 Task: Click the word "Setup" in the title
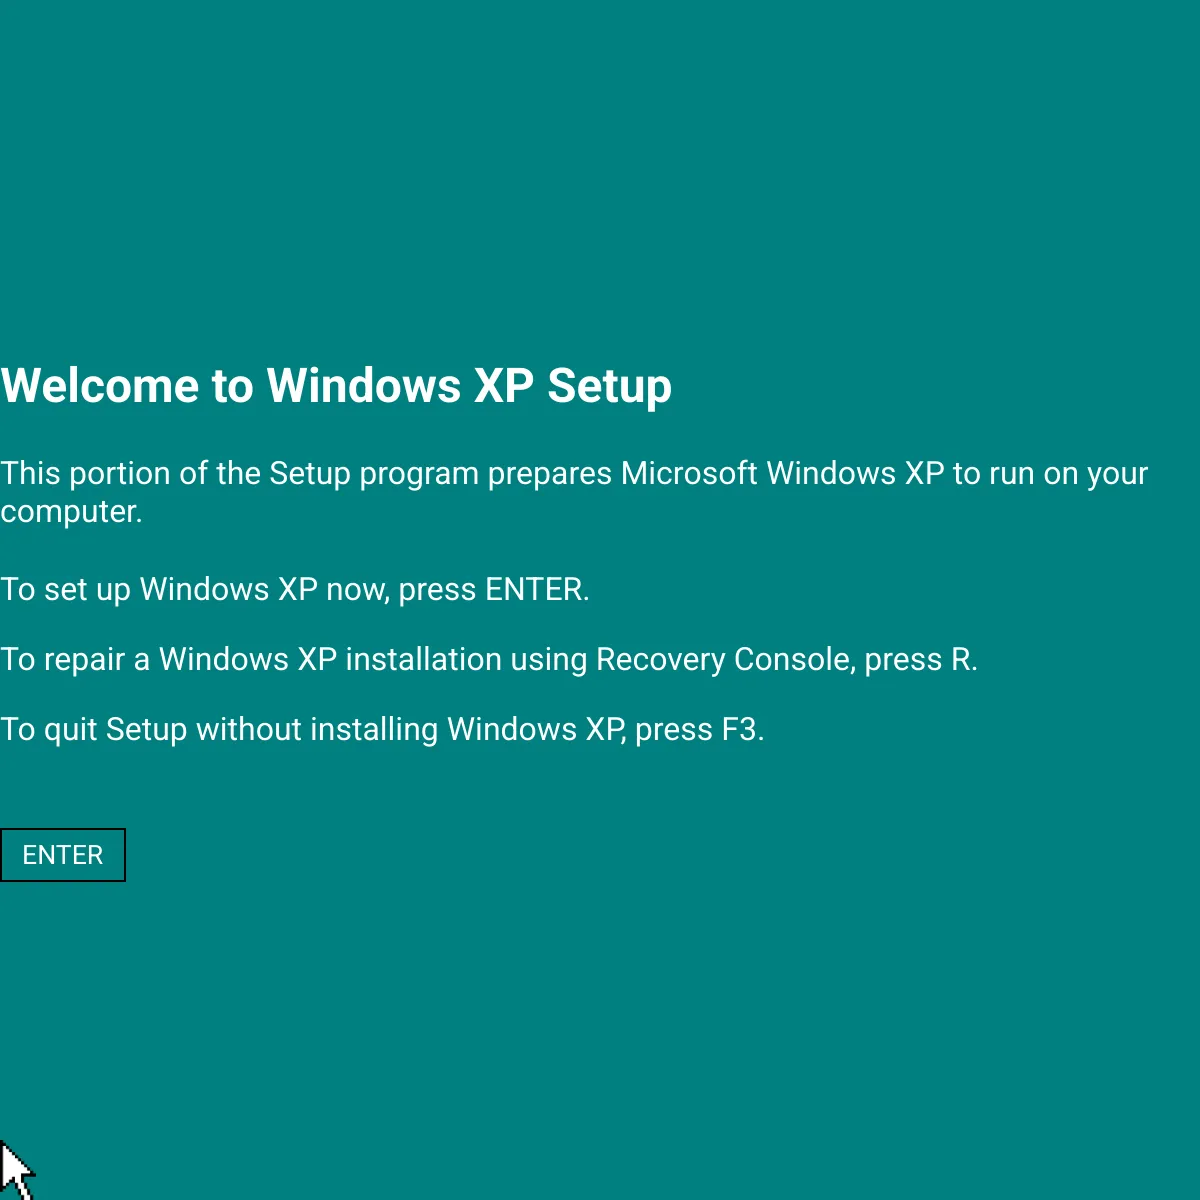609,387
